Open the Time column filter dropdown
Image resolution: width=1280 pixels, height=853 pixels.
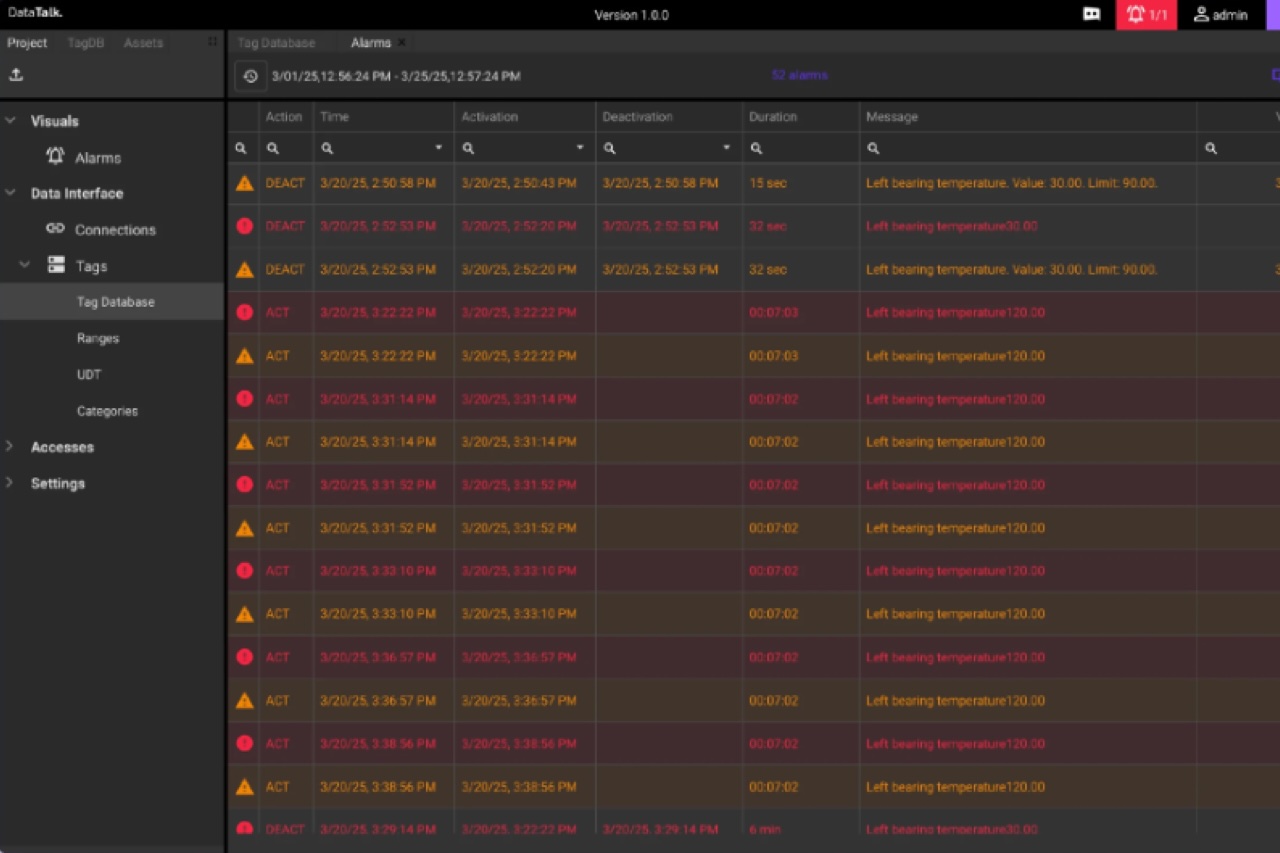pyautogui.click(x=438, y=147)
